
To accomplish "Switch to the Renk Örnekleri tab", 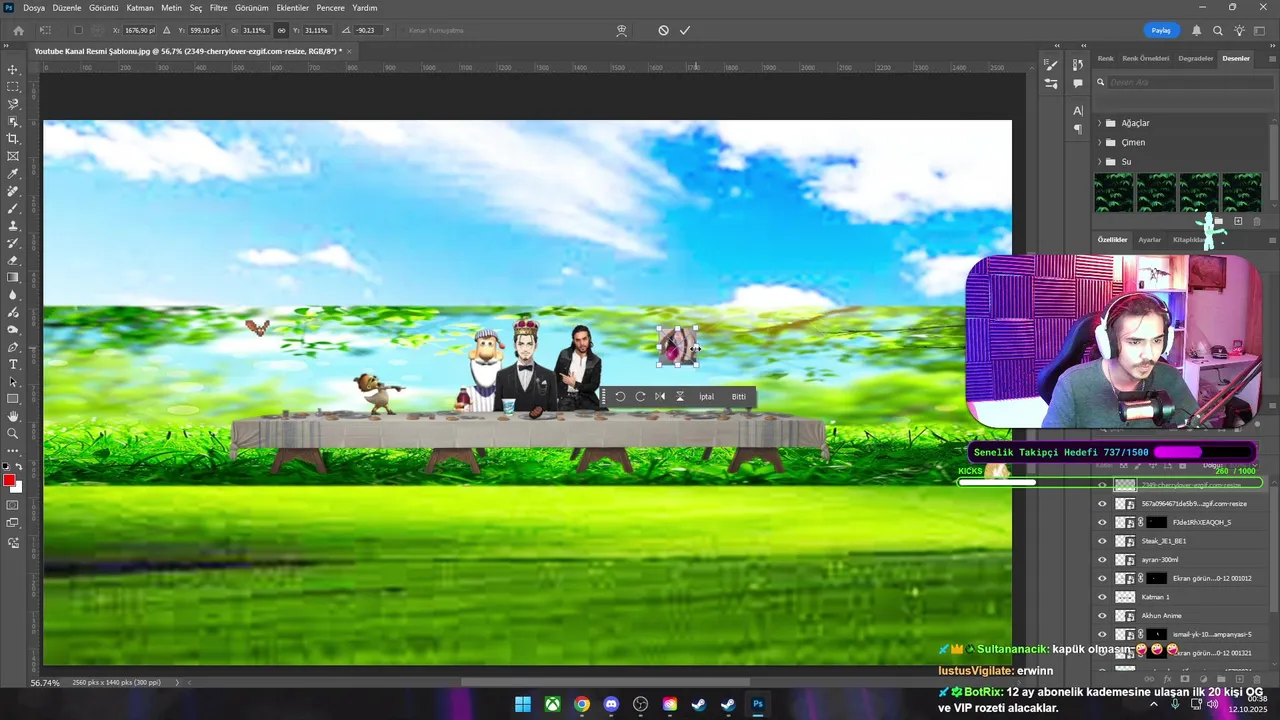I will click(1146, 58).
